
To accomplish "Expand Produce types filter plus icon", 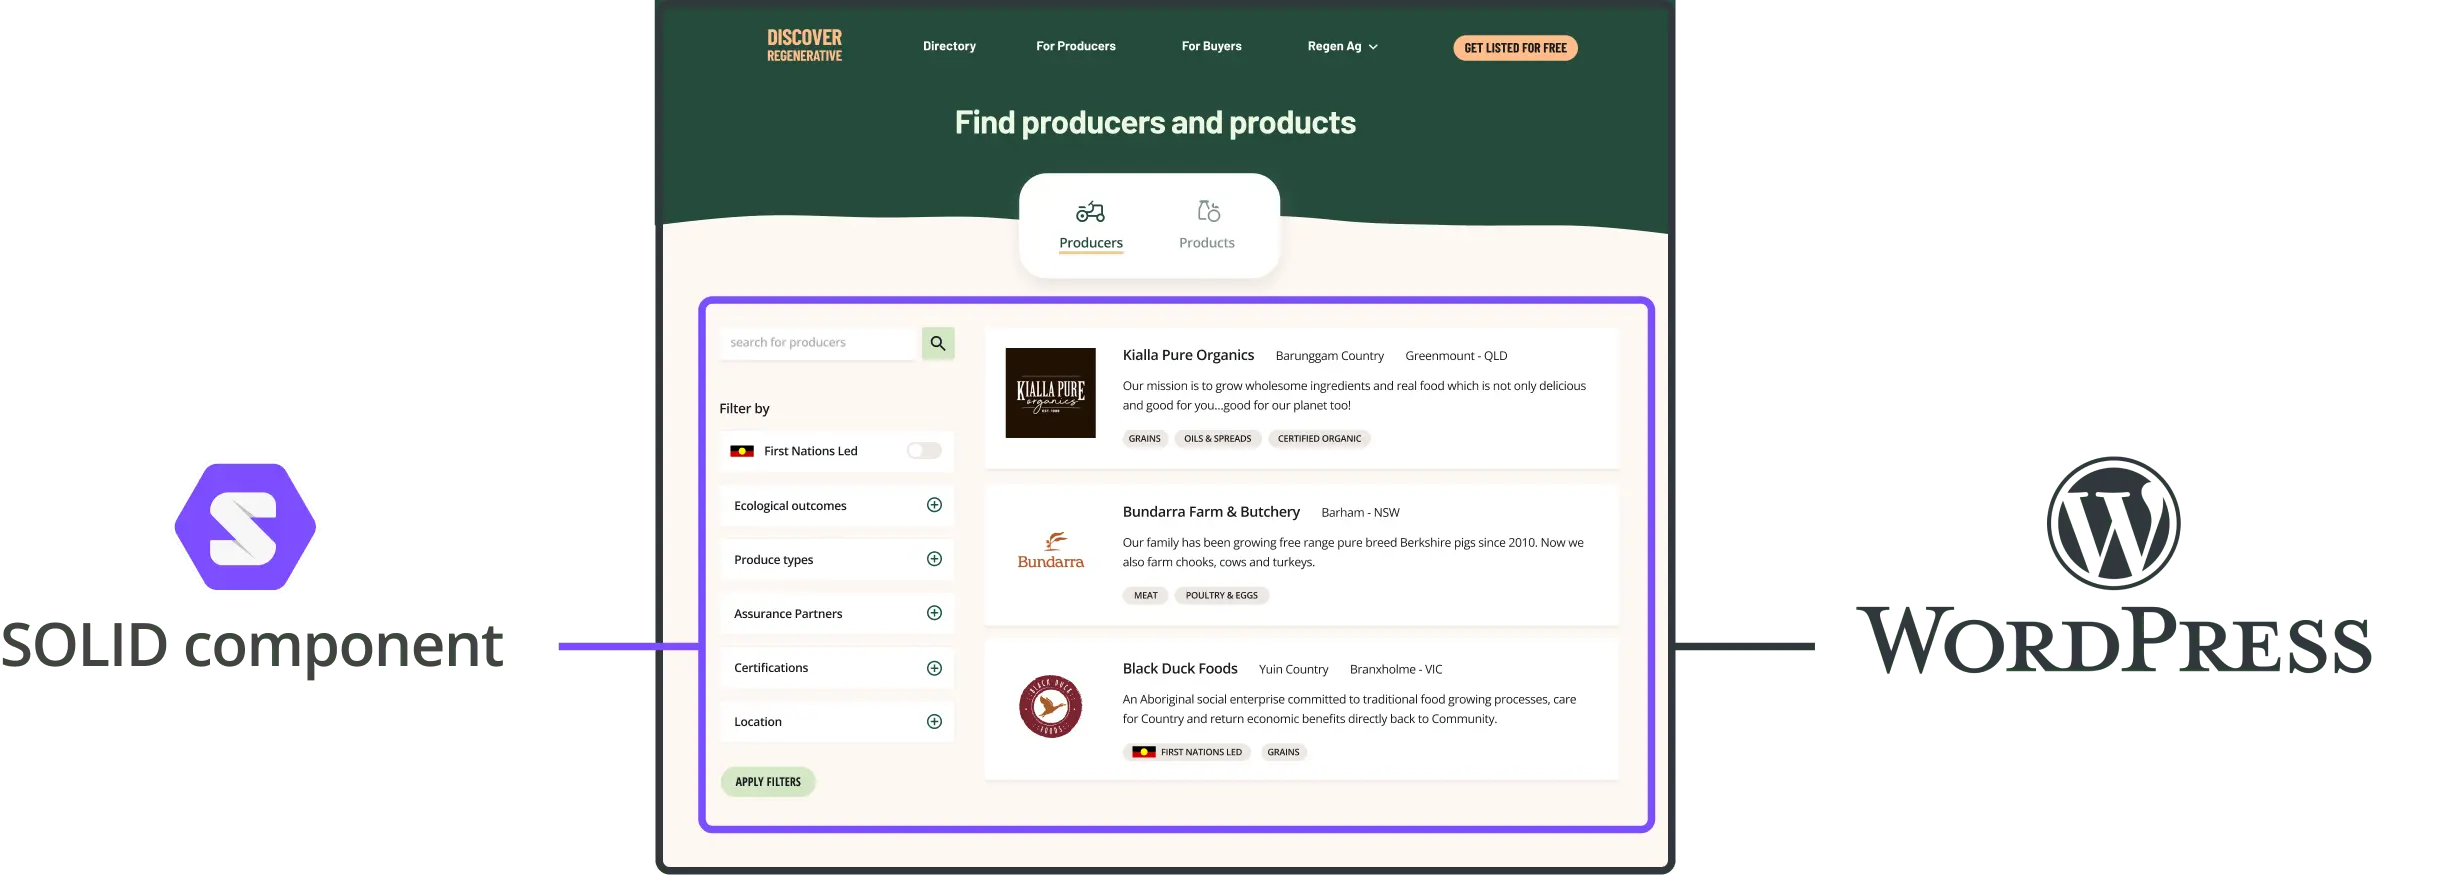I will pyautogui.click(x=934, y=559).
